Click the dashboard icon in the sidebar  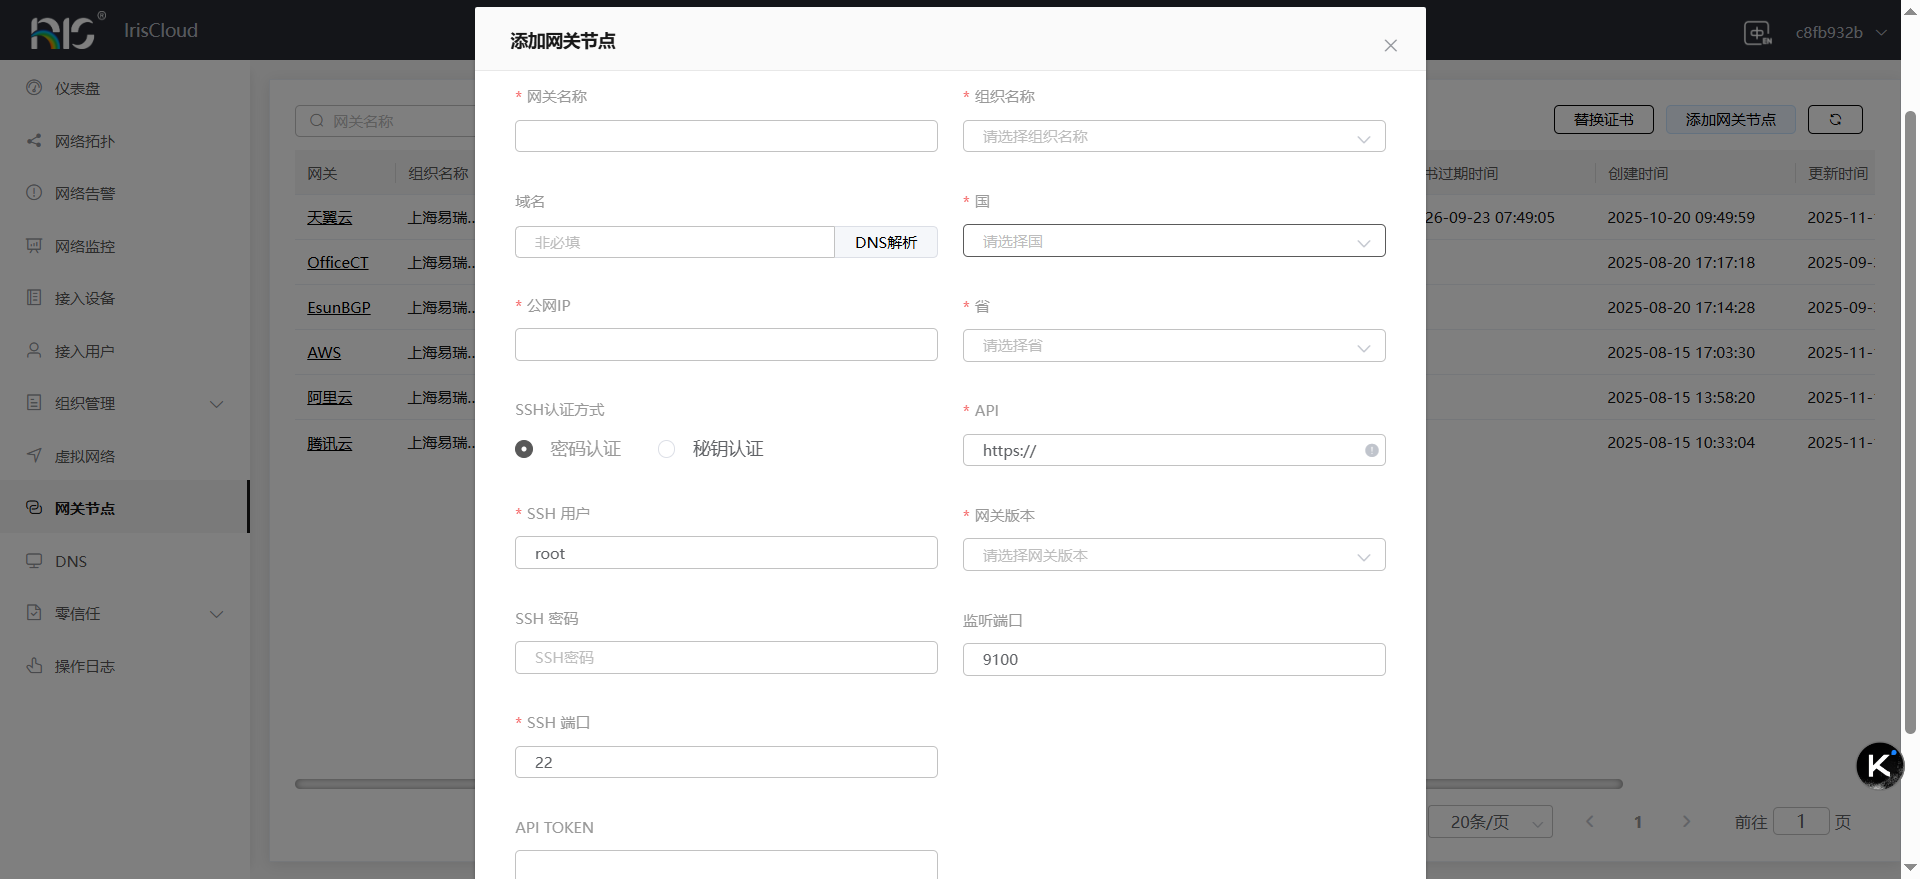point(34,88)
